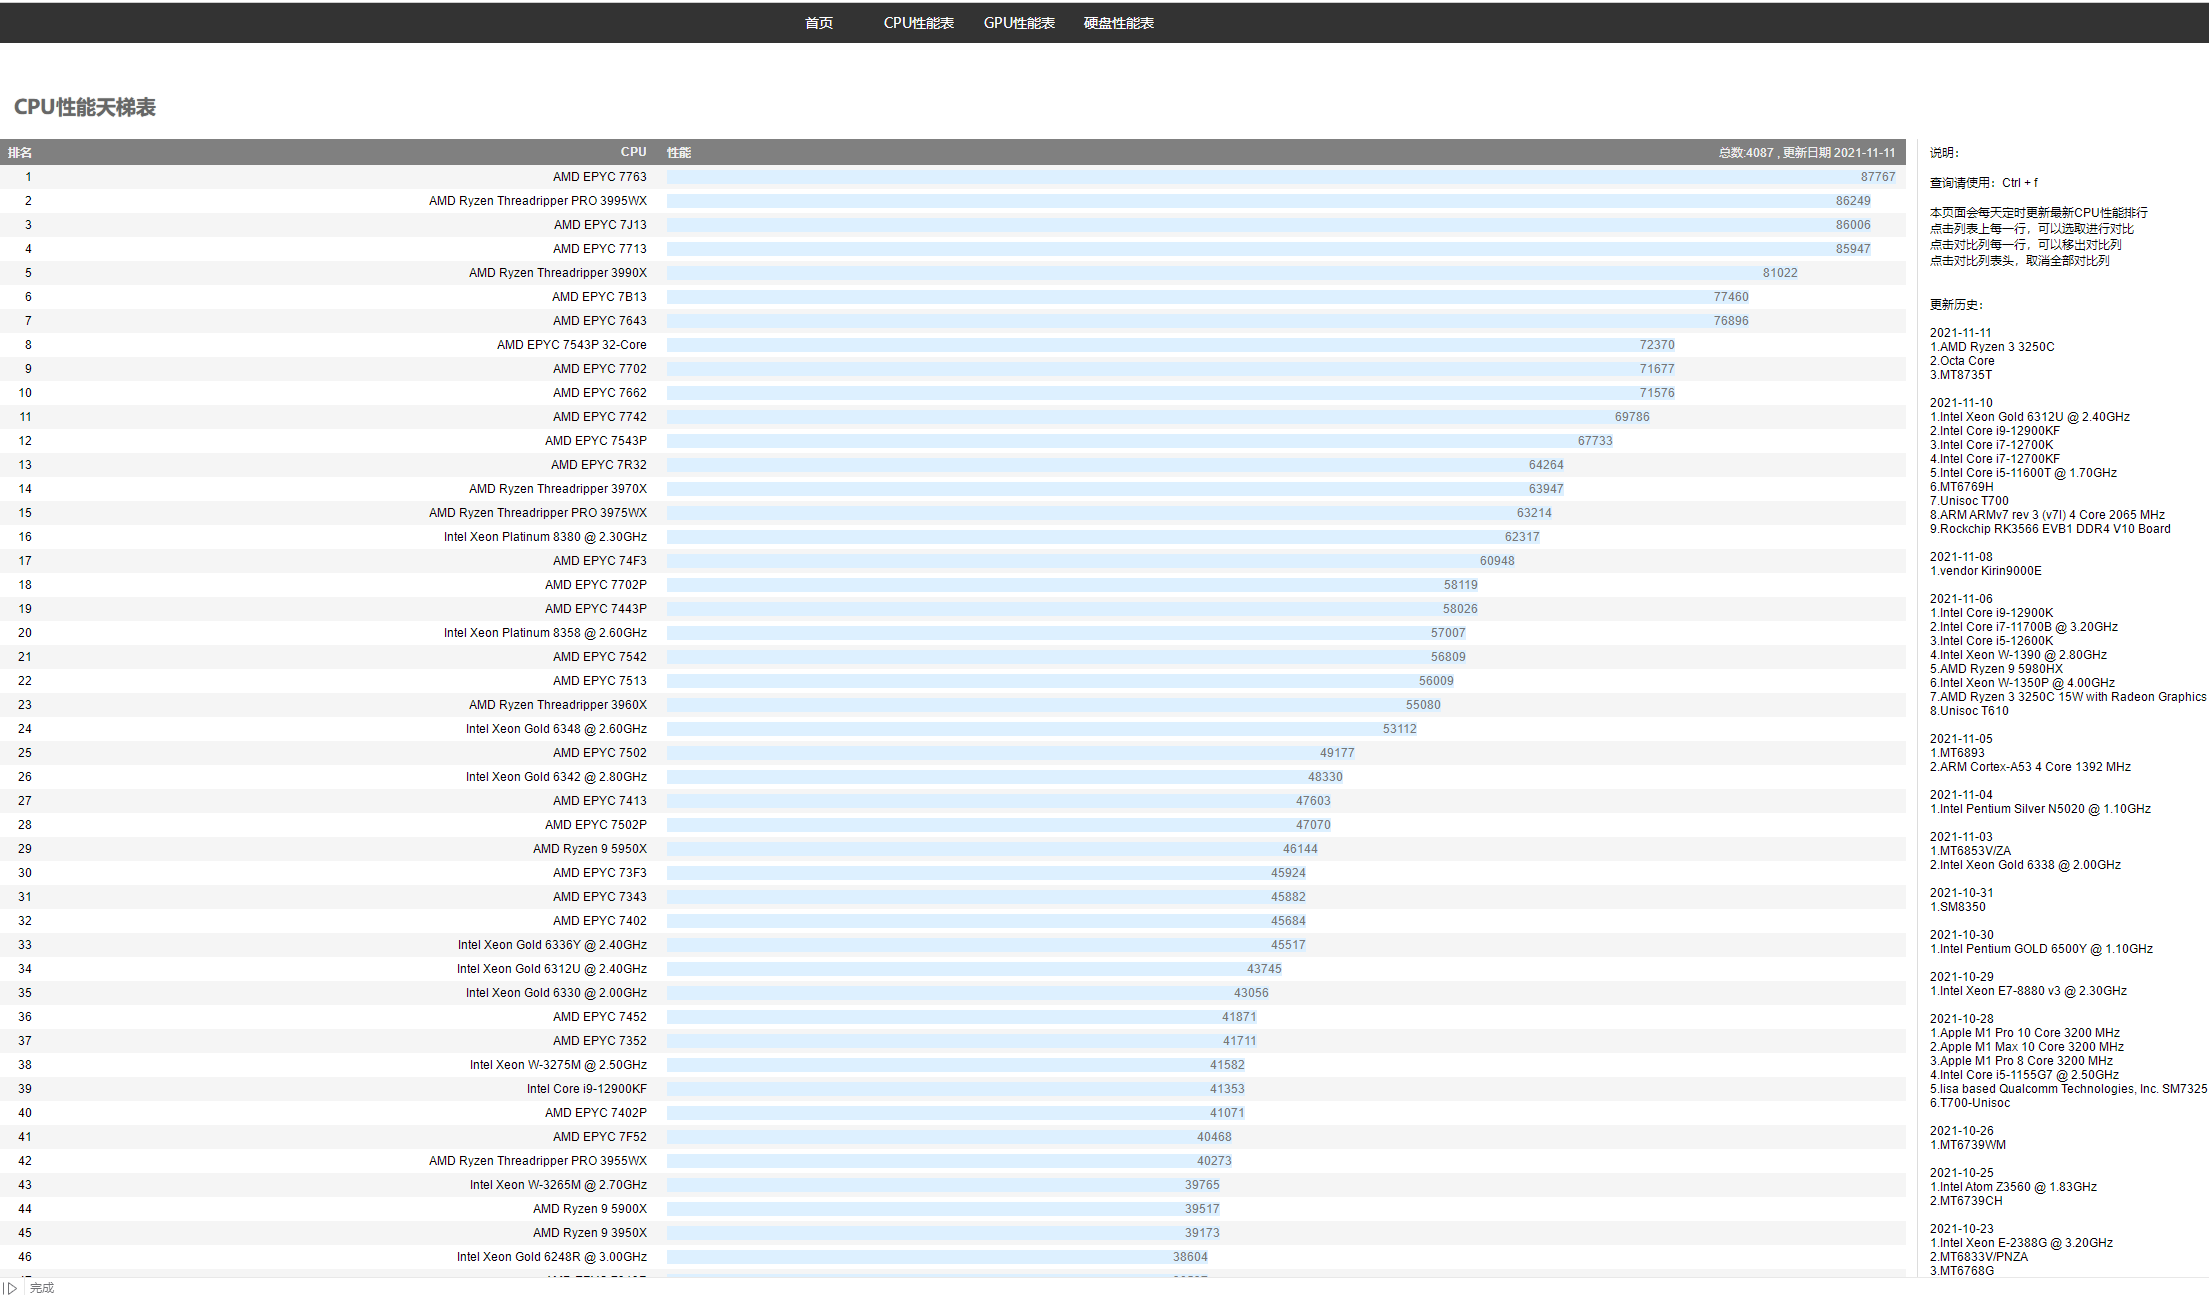Select Intel Xeon Gold 6348 row

pos(953,729)
